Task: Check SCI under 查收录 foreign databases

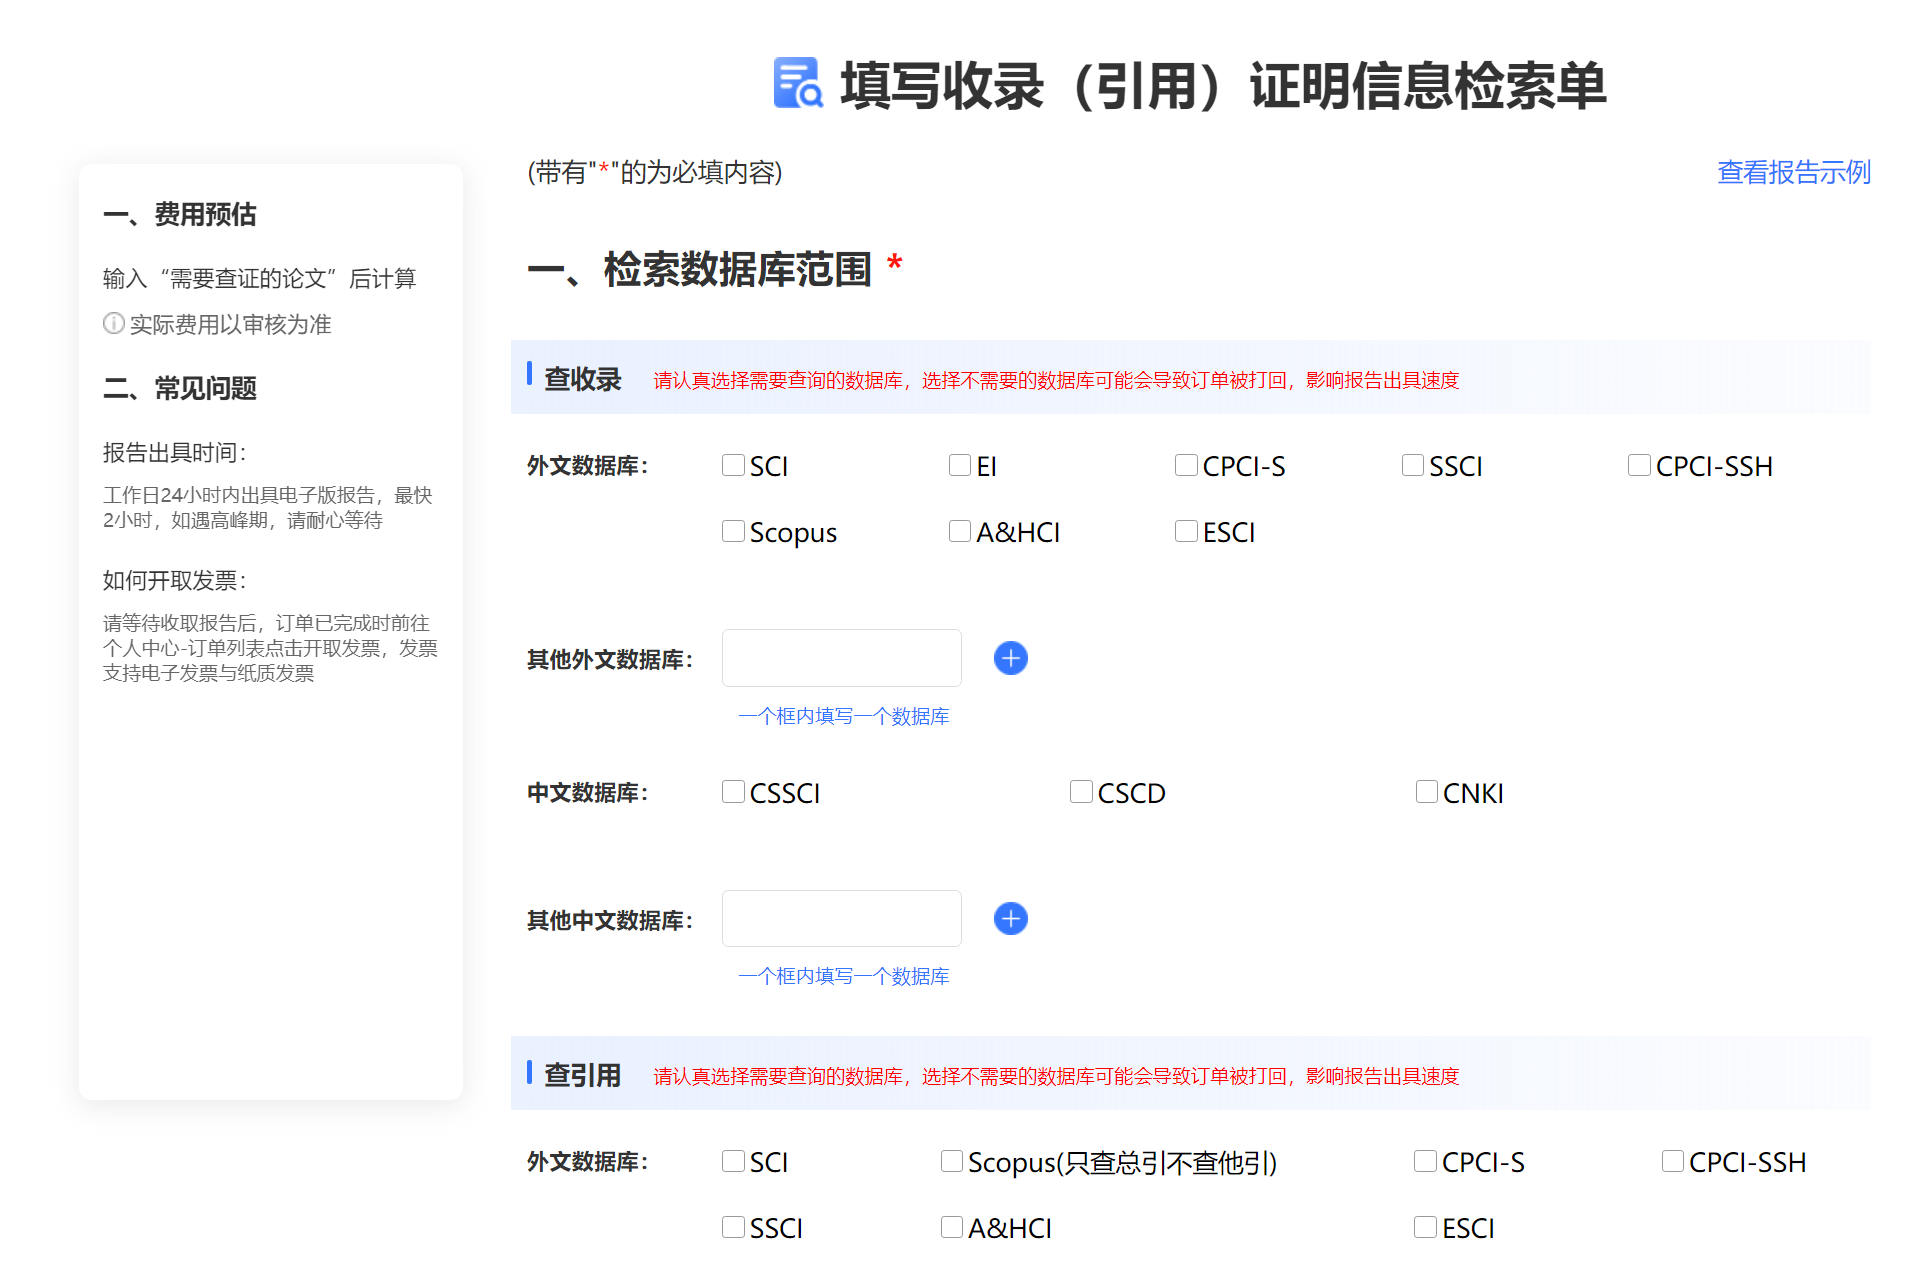Action: point(733,465)
